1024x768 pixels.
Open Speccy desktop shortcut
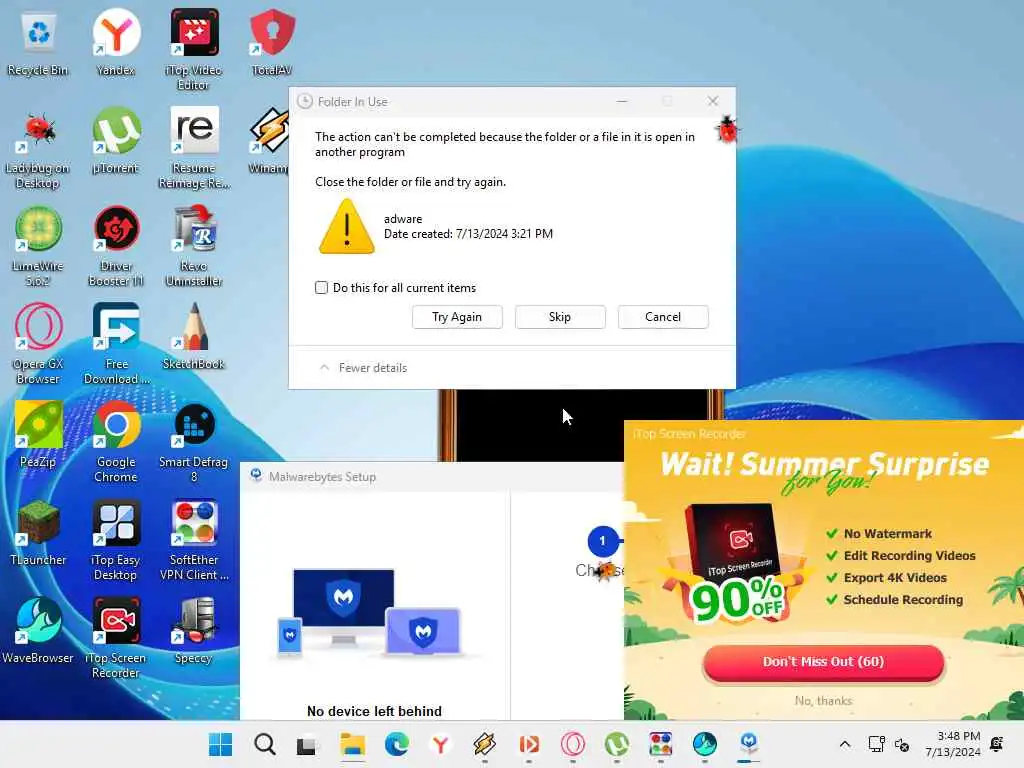194,631
